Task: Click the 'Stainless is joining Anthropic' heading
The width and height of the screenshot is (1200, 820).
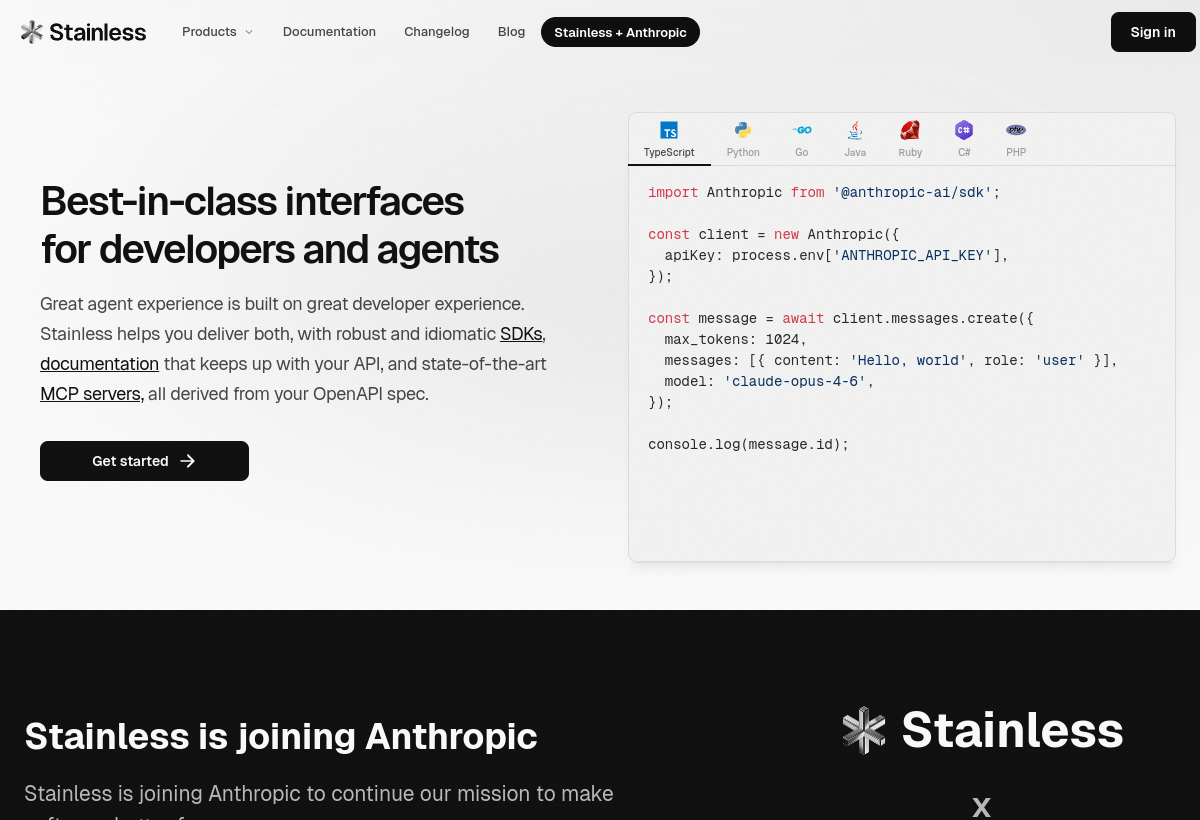Action: [281, 737]
